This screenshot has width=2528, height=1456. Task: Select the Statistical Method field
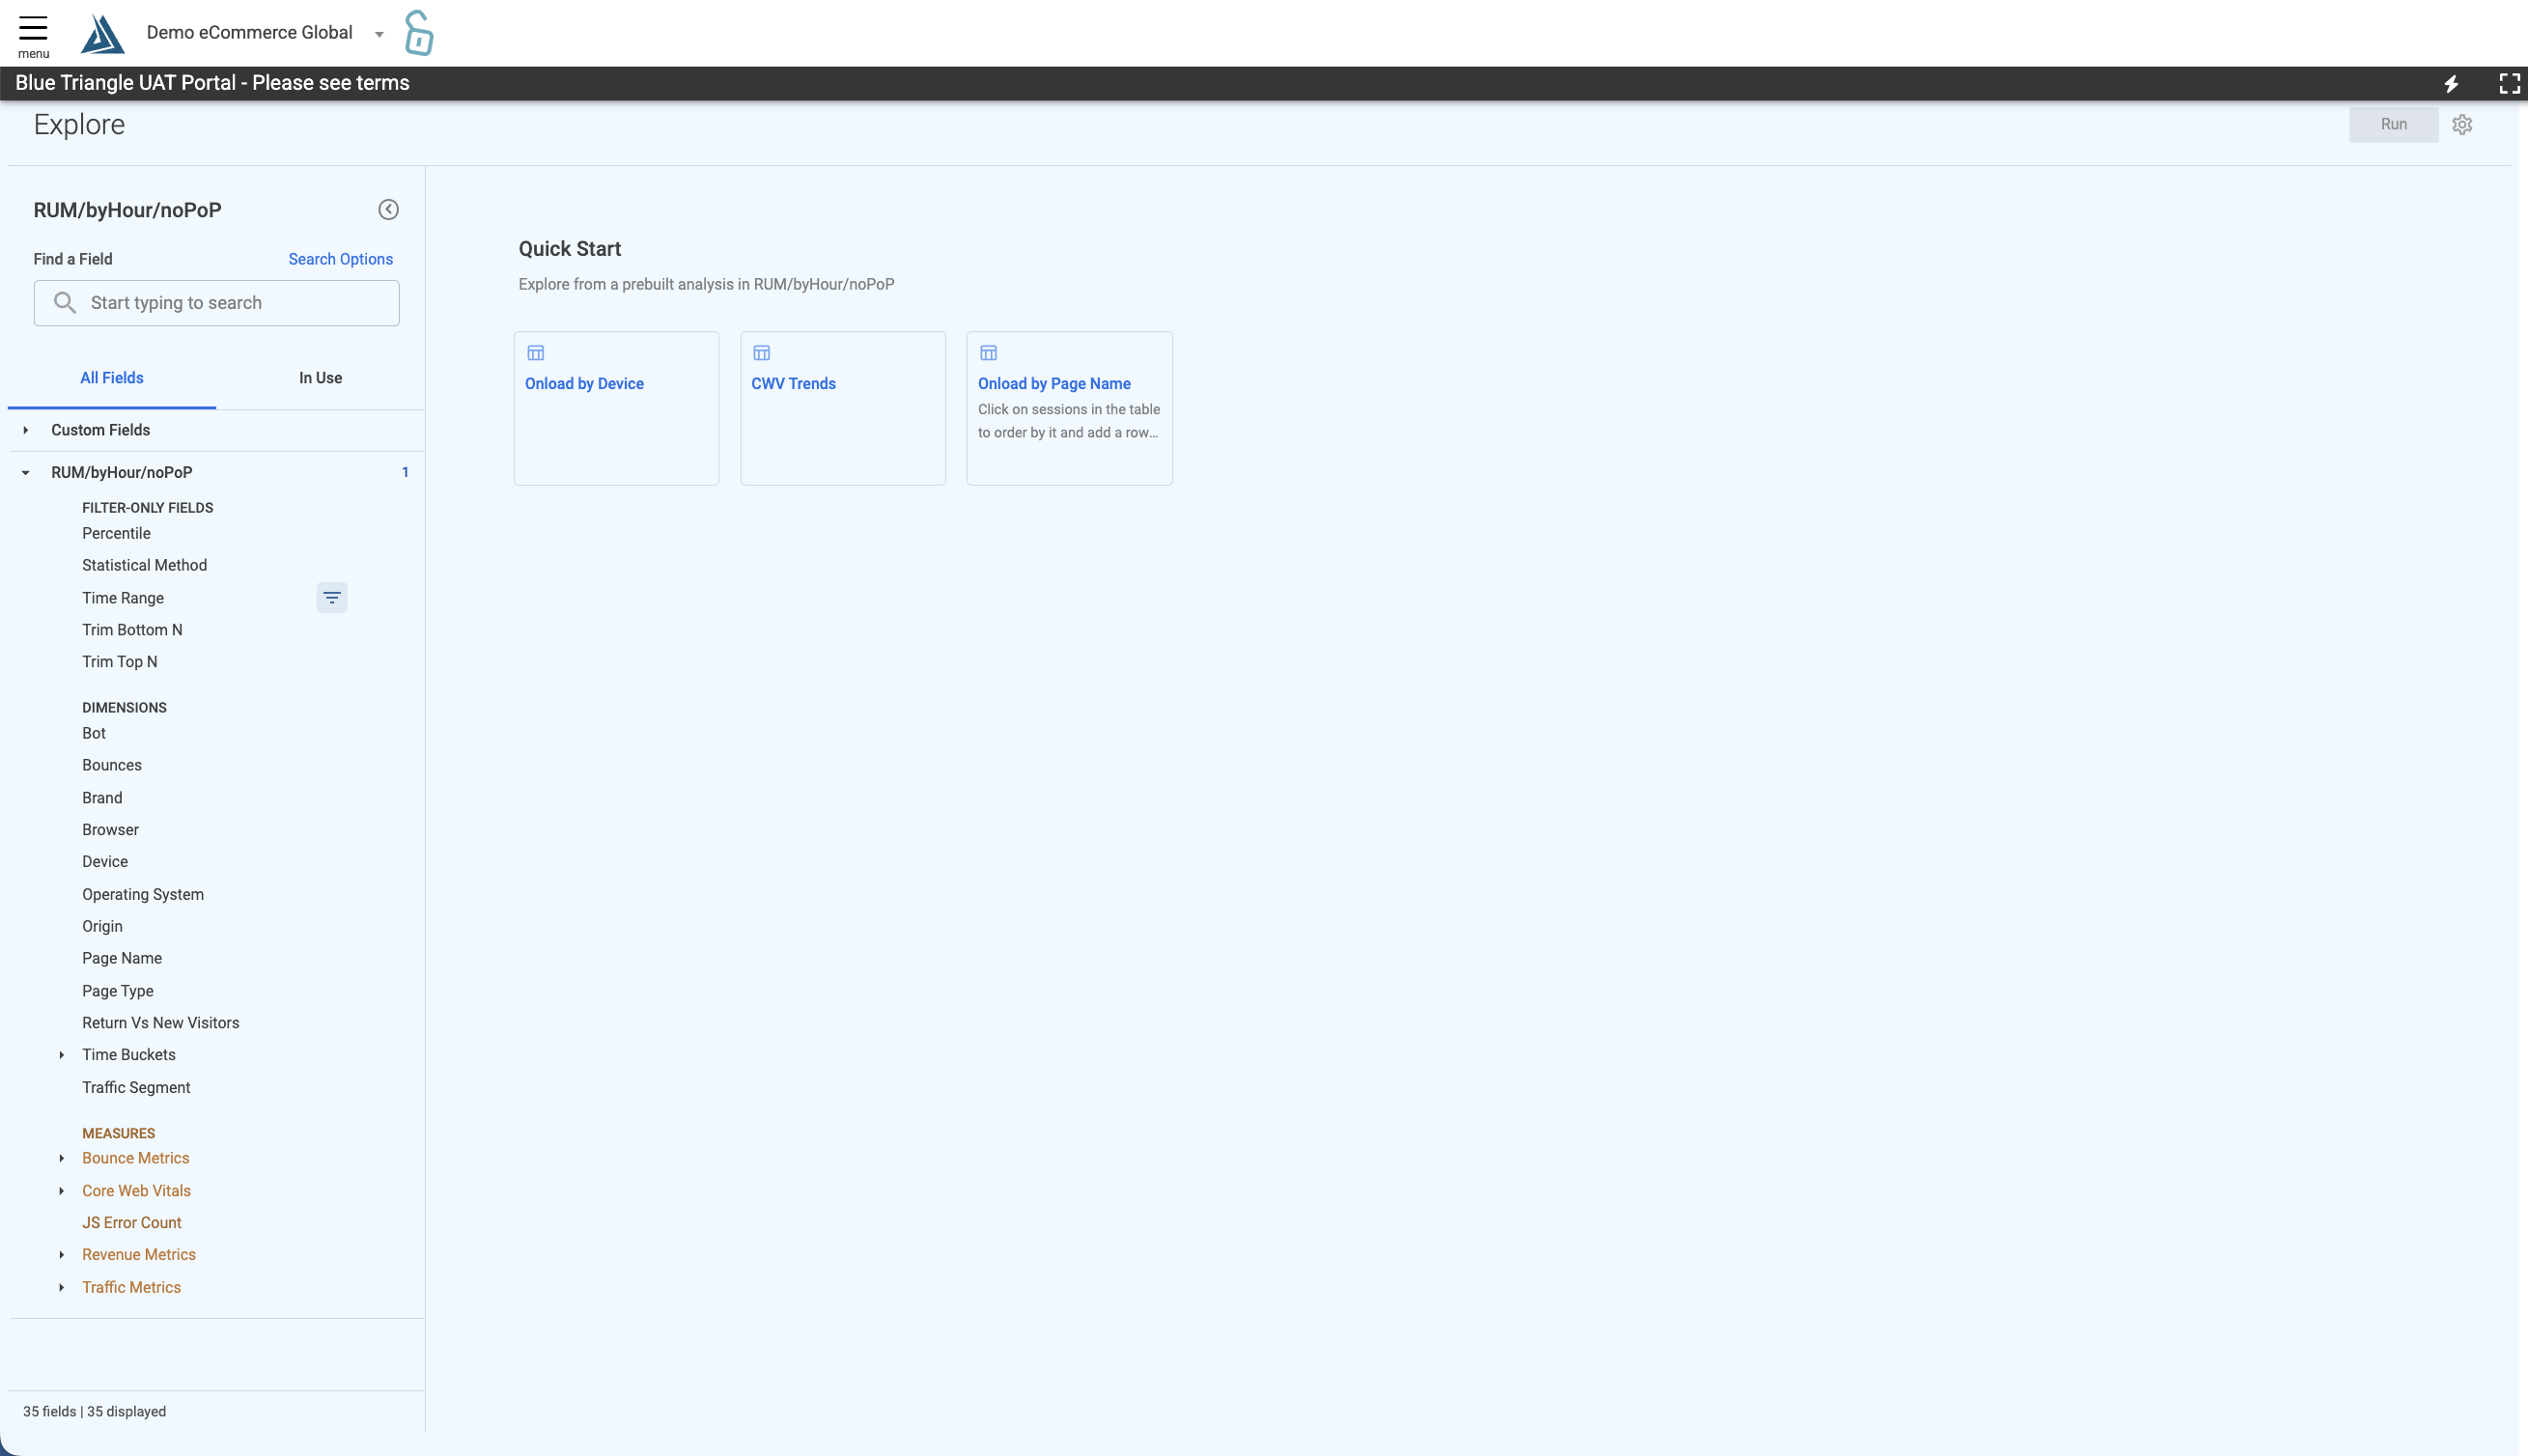coord(145,565)
